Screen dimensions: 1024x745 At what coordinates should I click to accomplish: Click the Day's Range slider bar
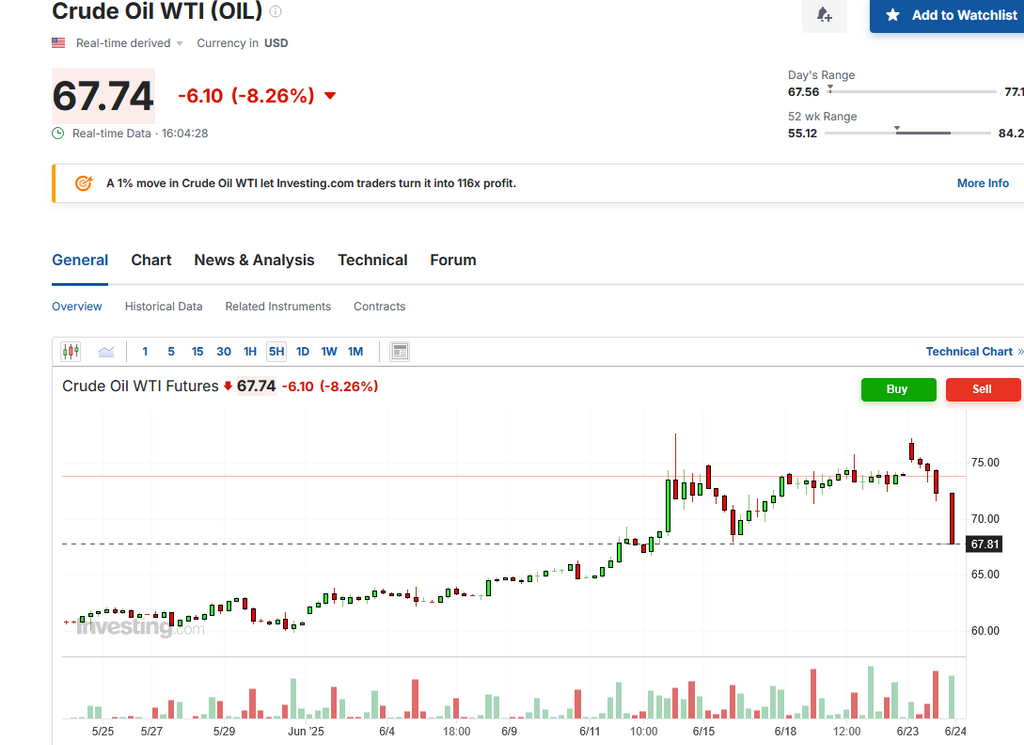(x=912, y=92)
